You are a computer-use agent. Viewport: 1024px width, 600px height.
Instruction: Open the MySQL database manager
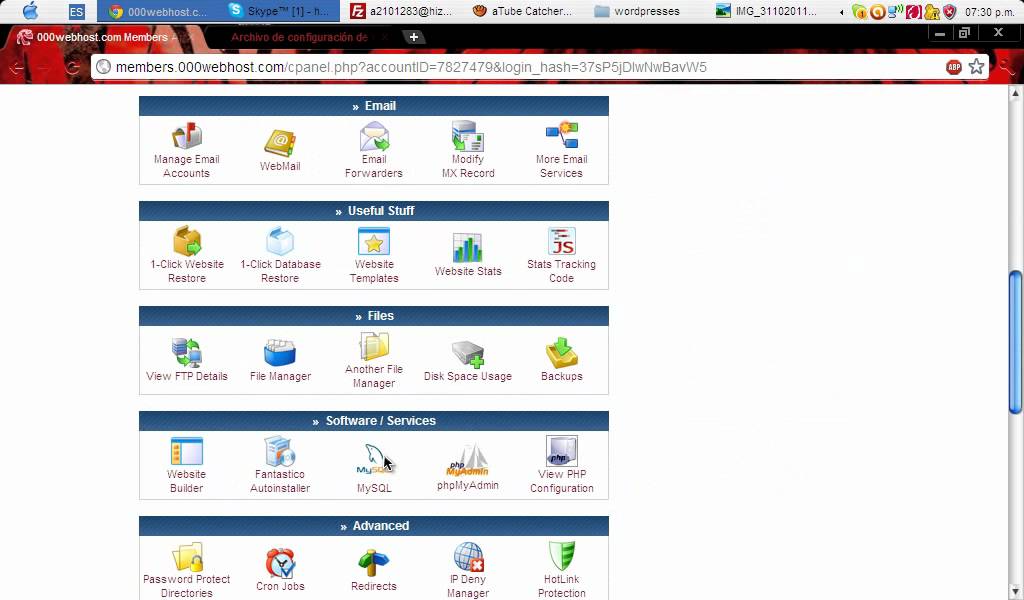374,469
